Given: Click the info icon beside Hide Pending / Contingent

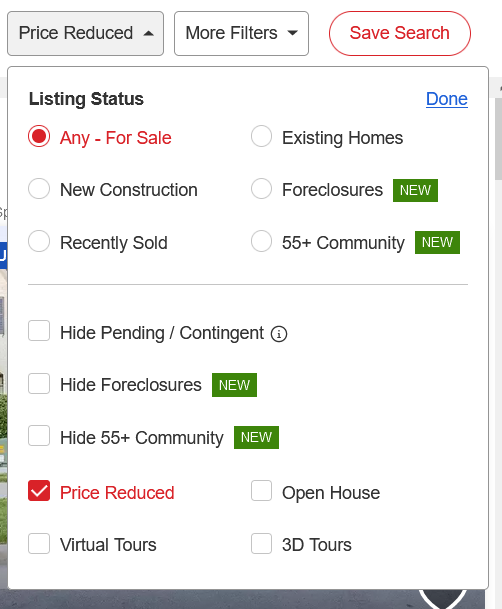Looking at the screenshot, I should pos(279,334).
